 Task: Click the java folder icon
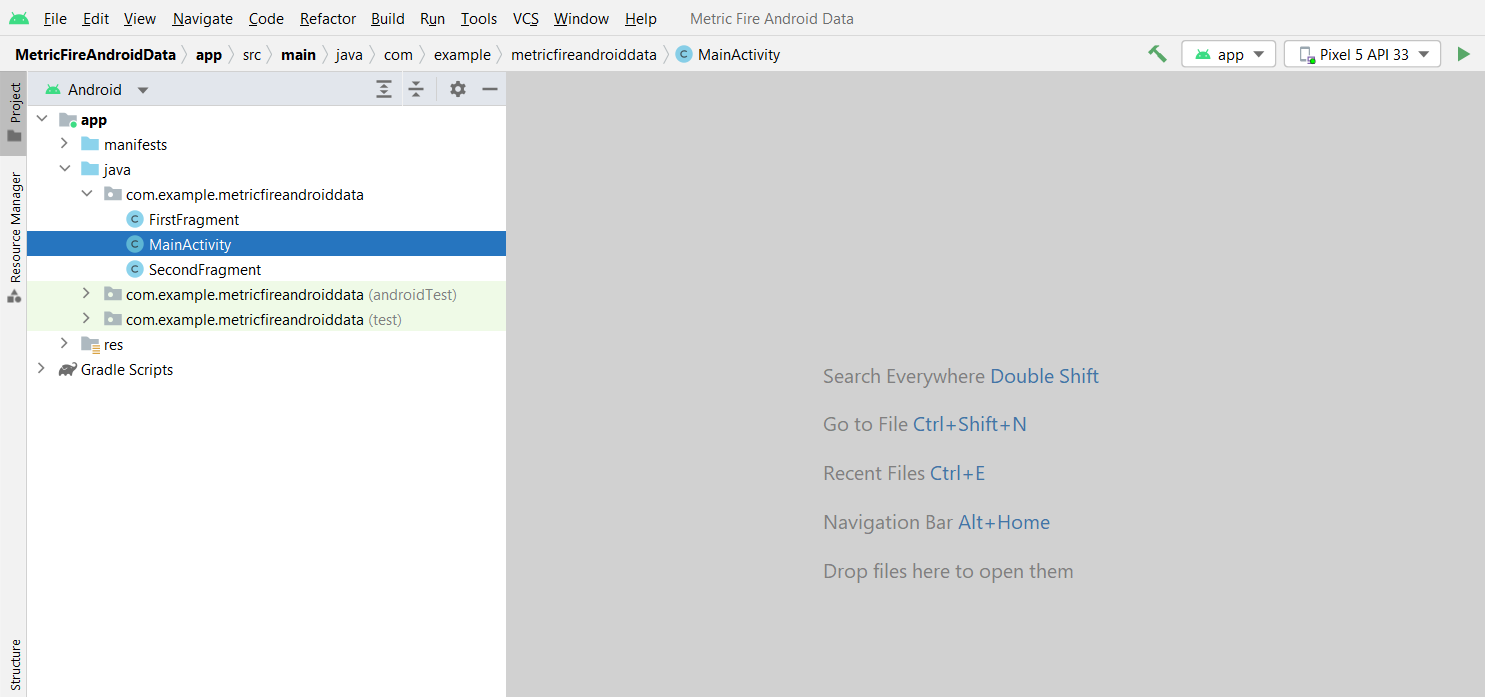90,169
